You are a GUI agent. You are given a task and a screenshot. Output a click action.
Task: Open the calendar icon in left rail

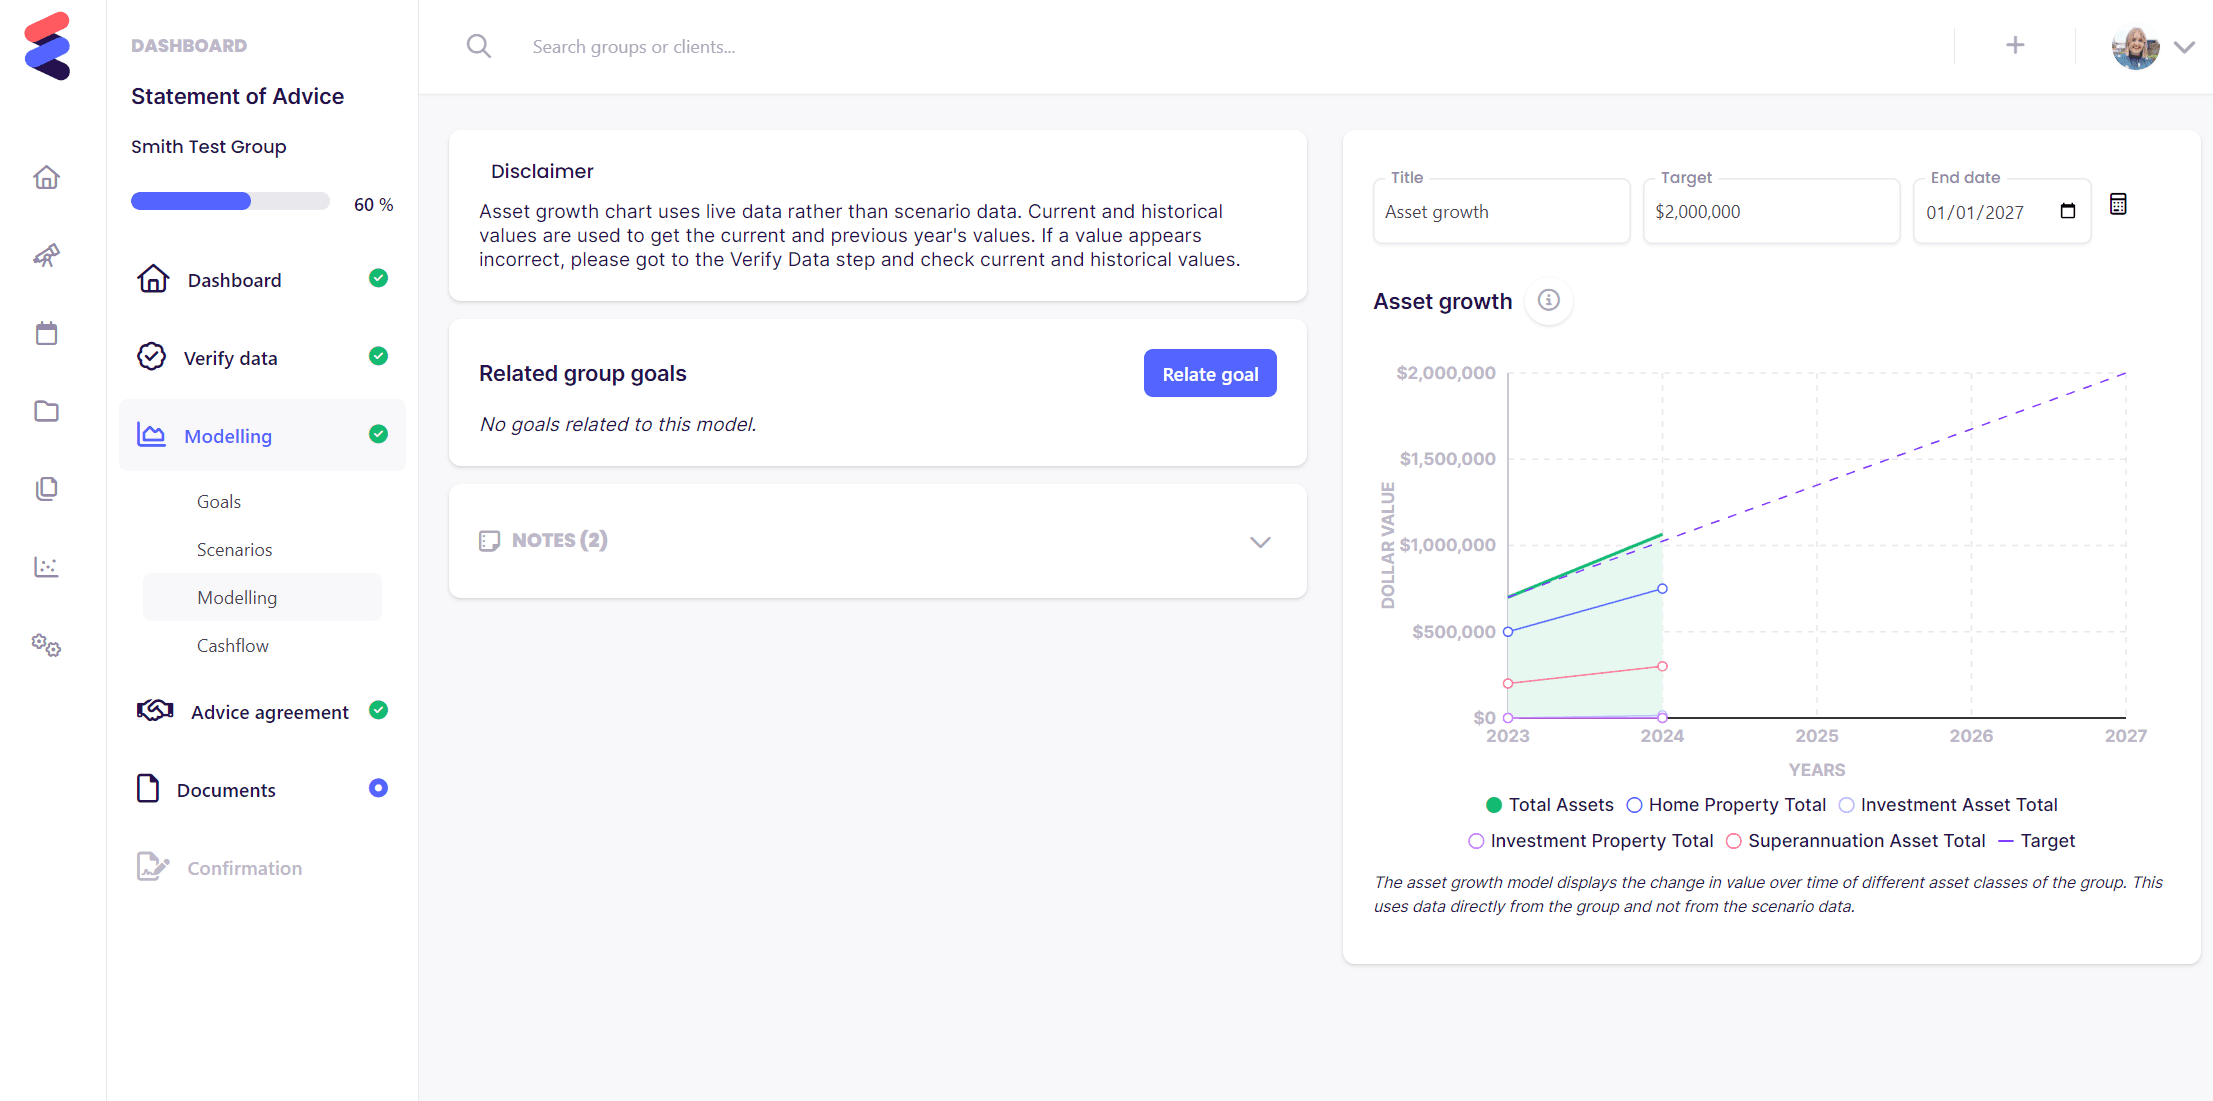46,334
